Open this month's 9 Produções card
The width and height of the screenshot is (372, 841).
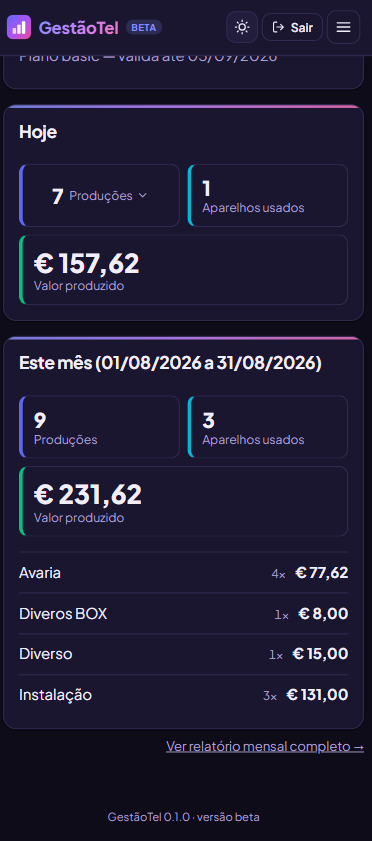click(x=99, y=427)
